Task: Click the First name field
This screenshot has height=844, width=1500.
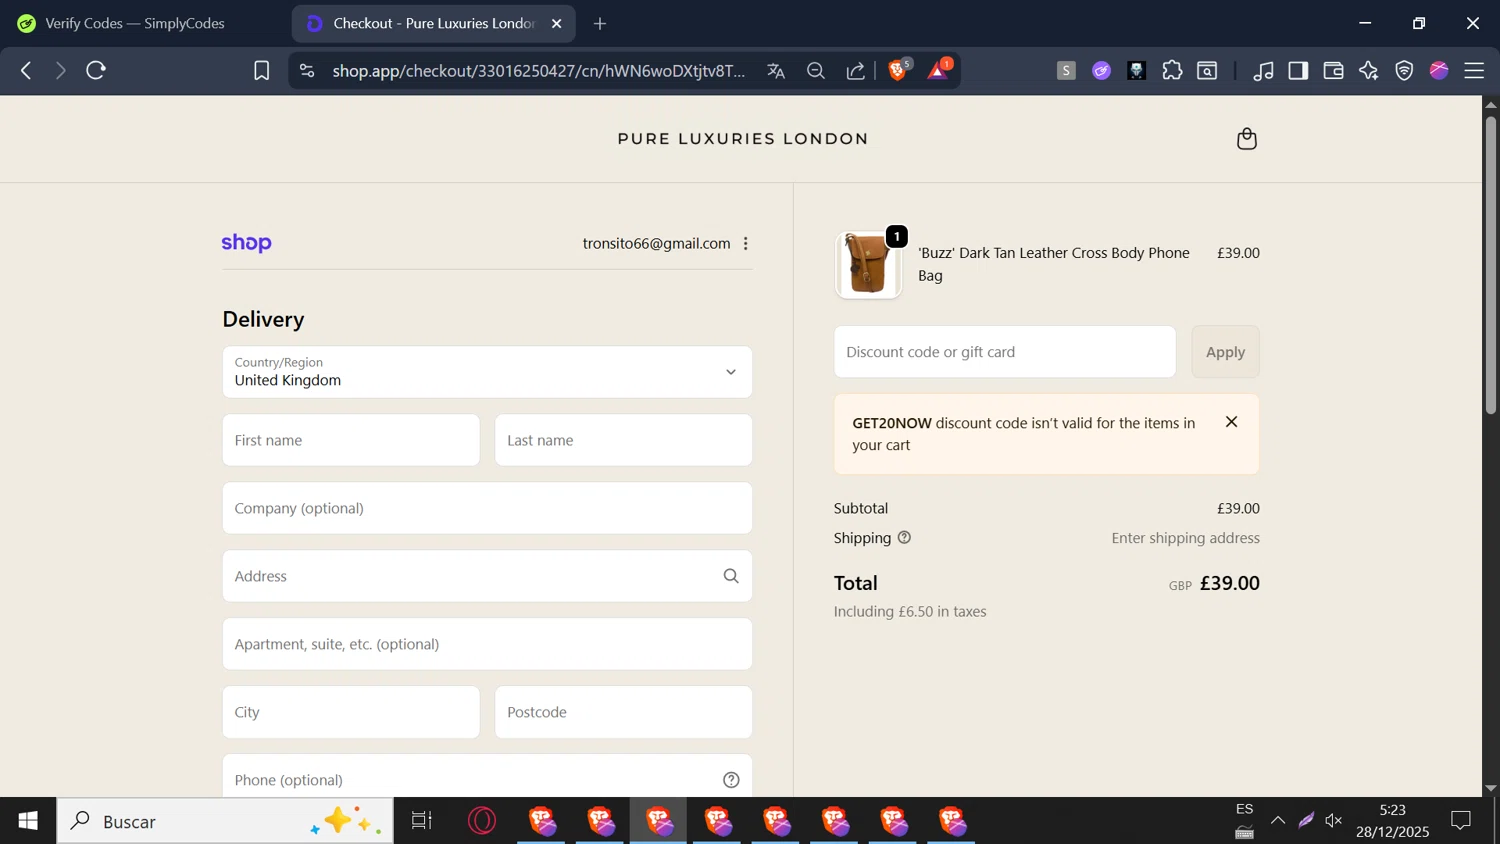Action: (351, 440)
